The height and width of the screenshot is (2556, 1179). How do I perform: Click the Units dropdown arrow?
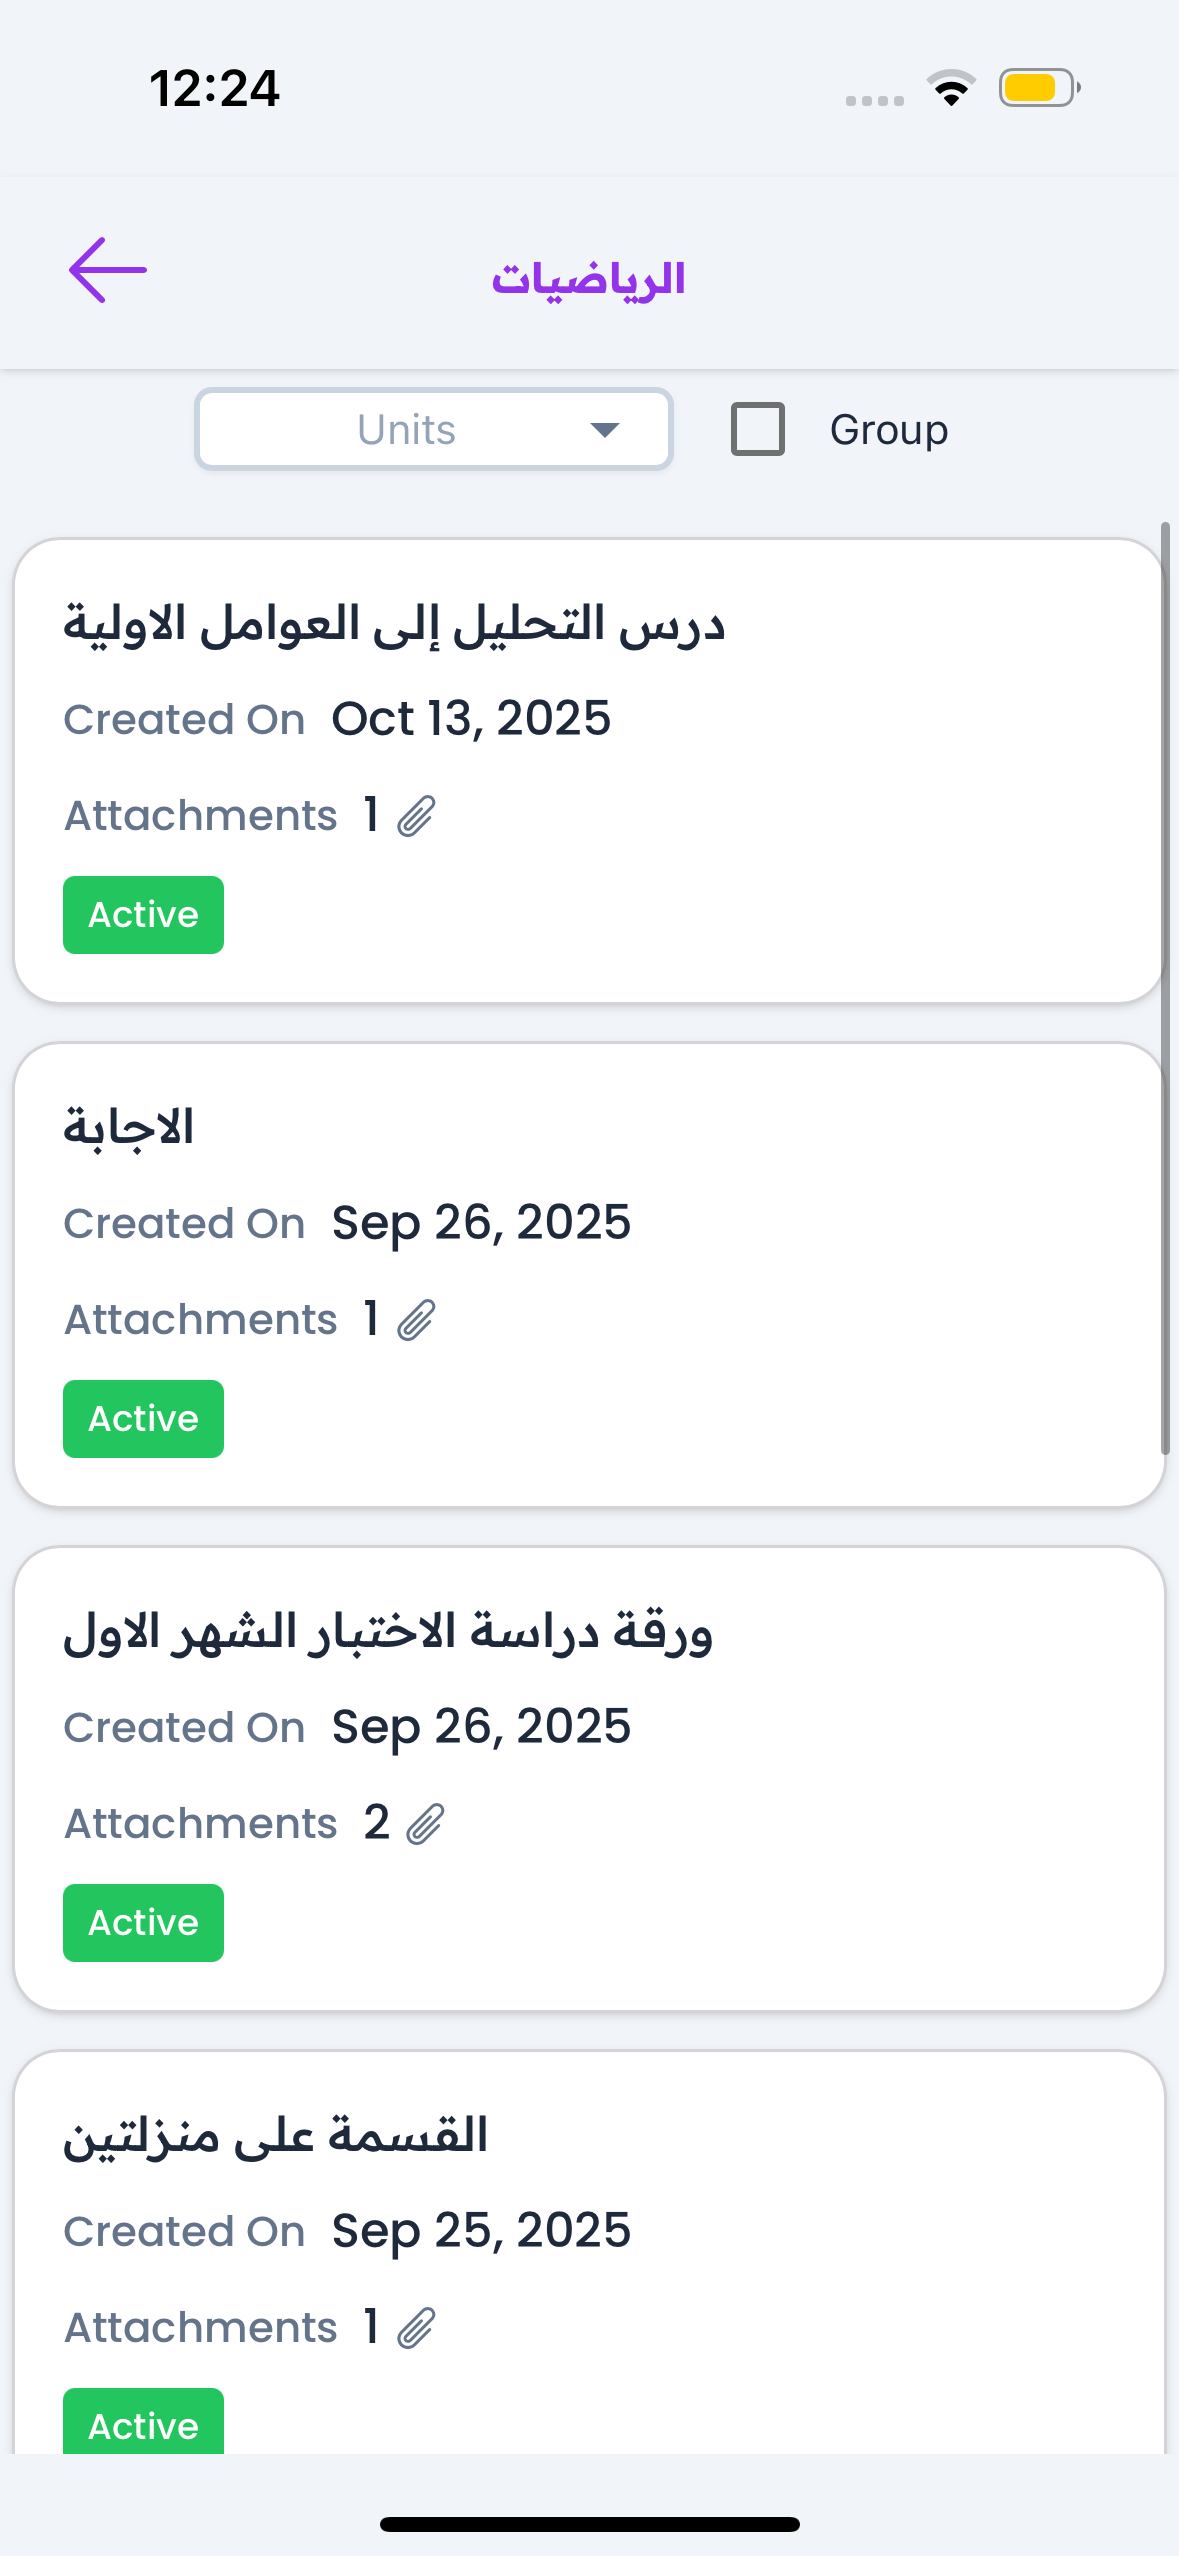point(605,430)
